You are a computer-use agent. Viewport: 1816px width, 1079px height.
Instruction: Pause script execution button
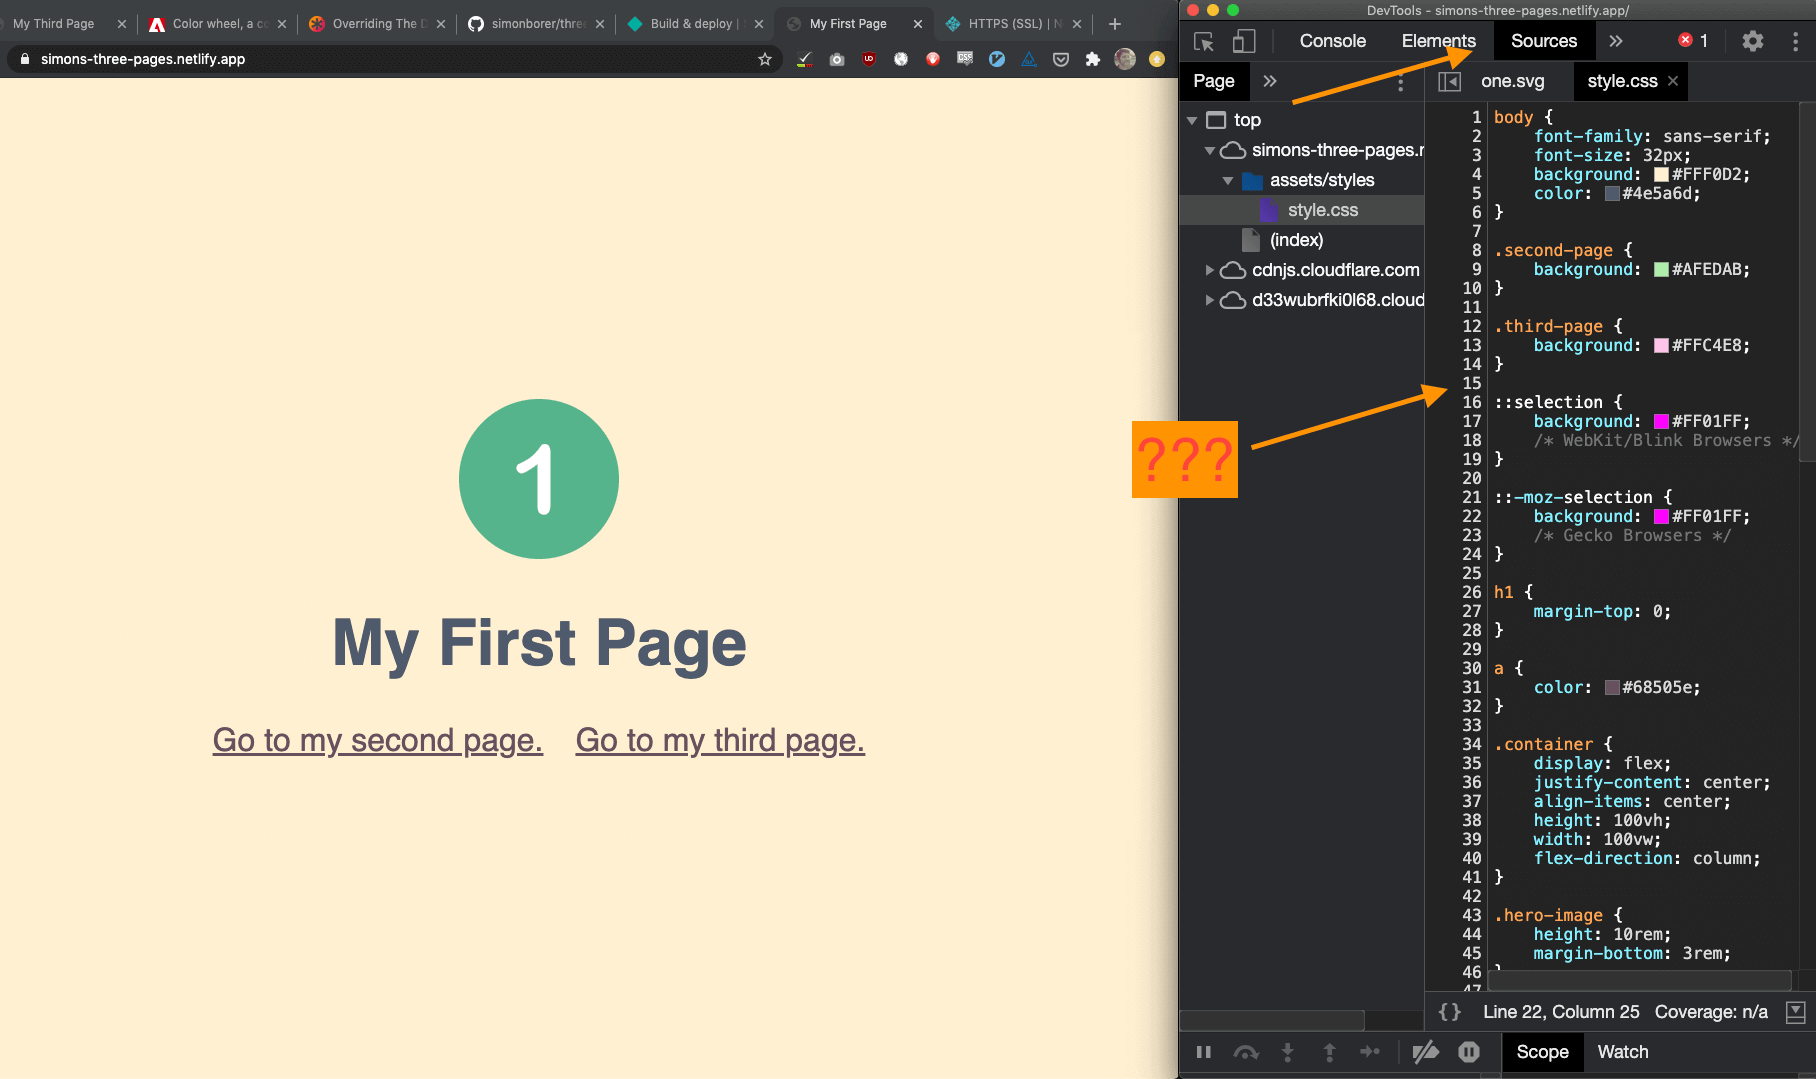coord(1204,1052)
